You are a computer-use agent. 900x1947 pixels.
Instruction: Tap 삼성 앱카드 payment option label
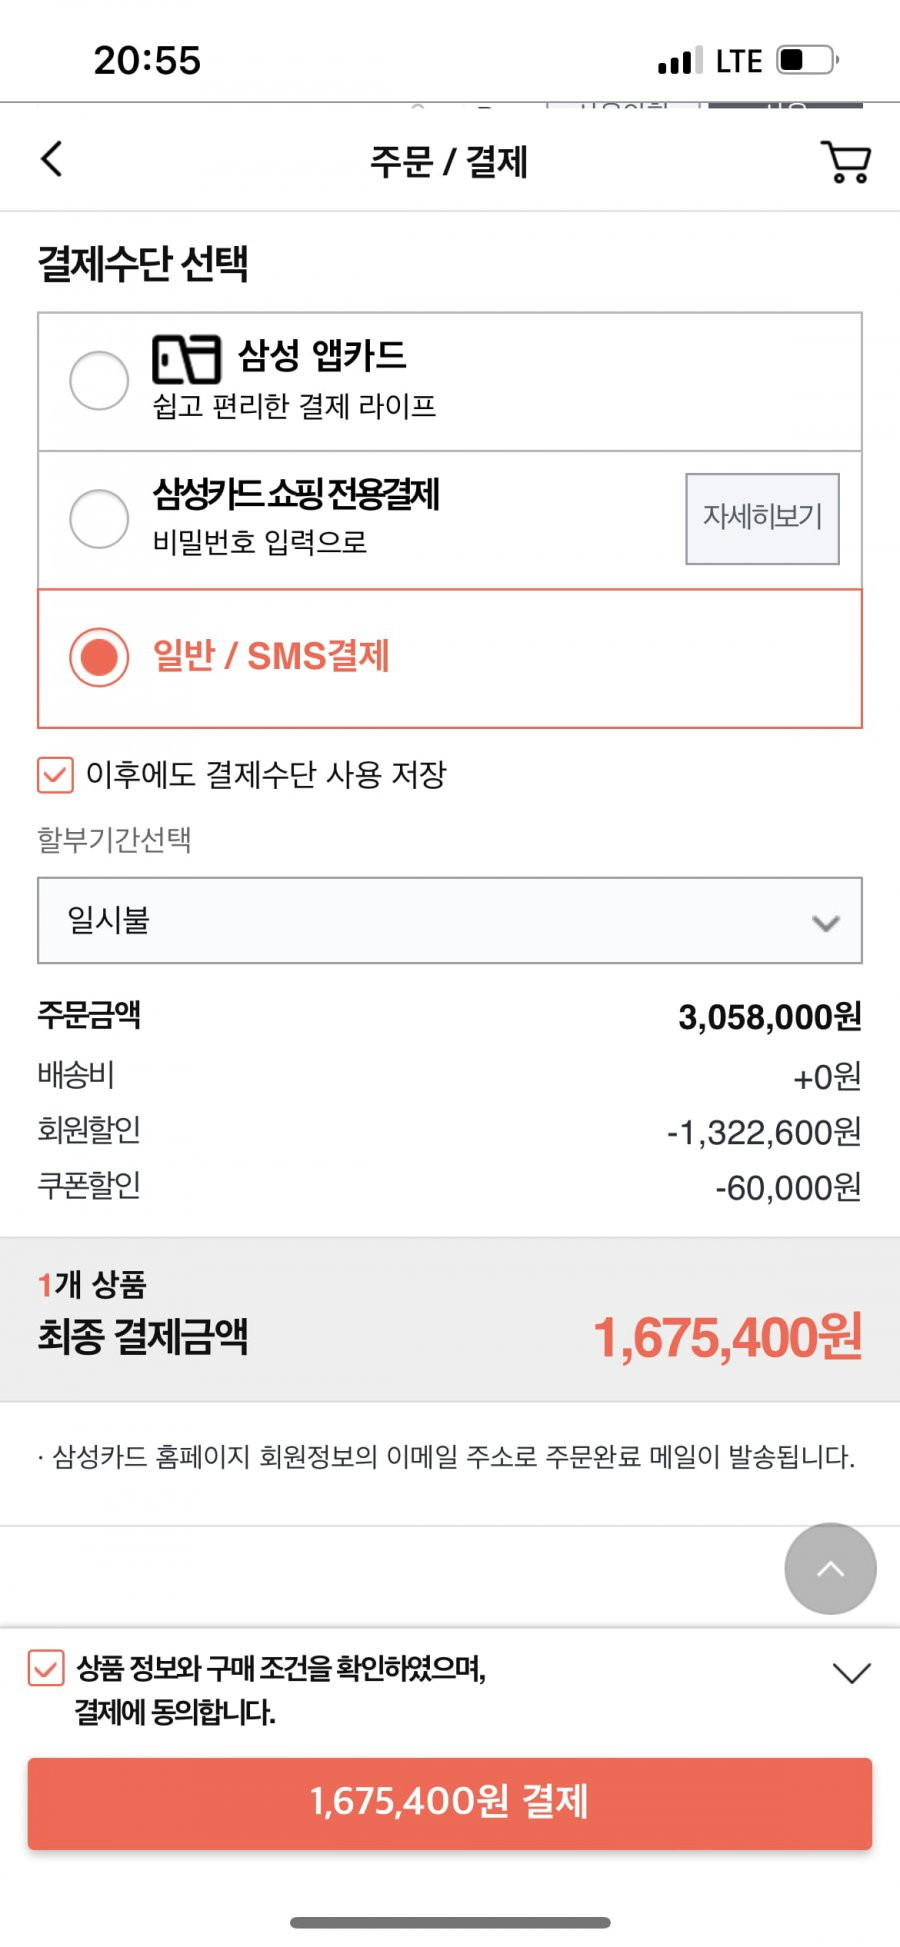(x=322, y=355)
